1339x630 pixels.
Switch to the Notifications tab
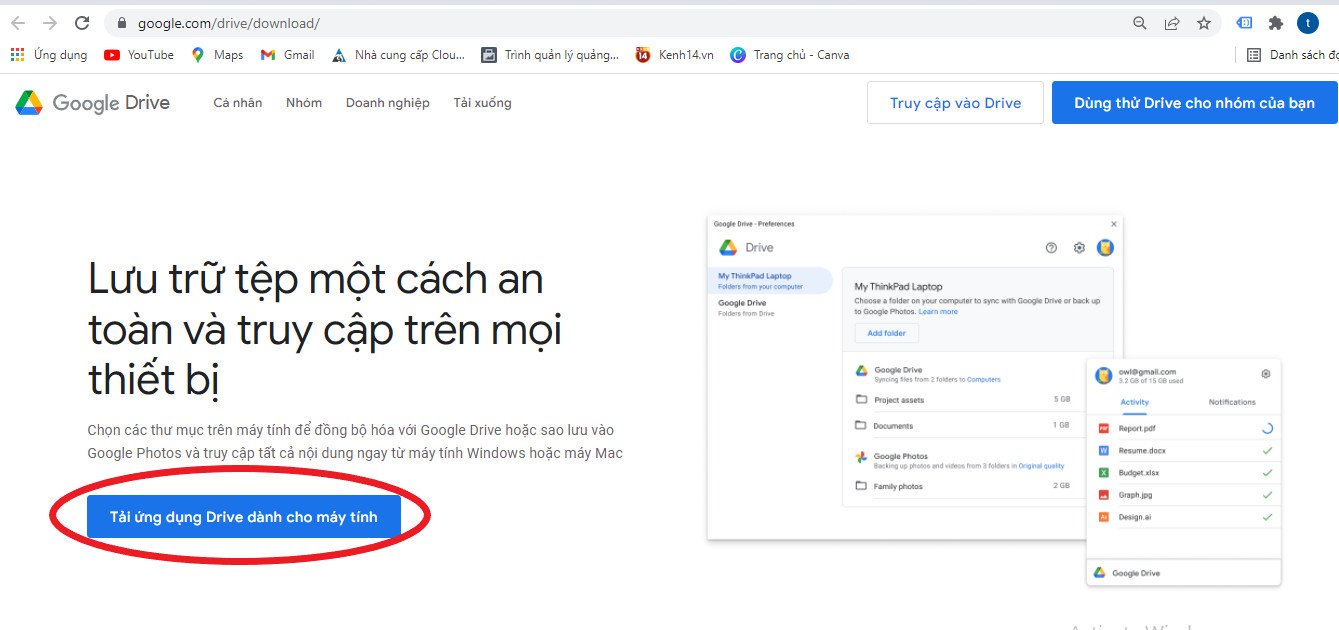1233,401
